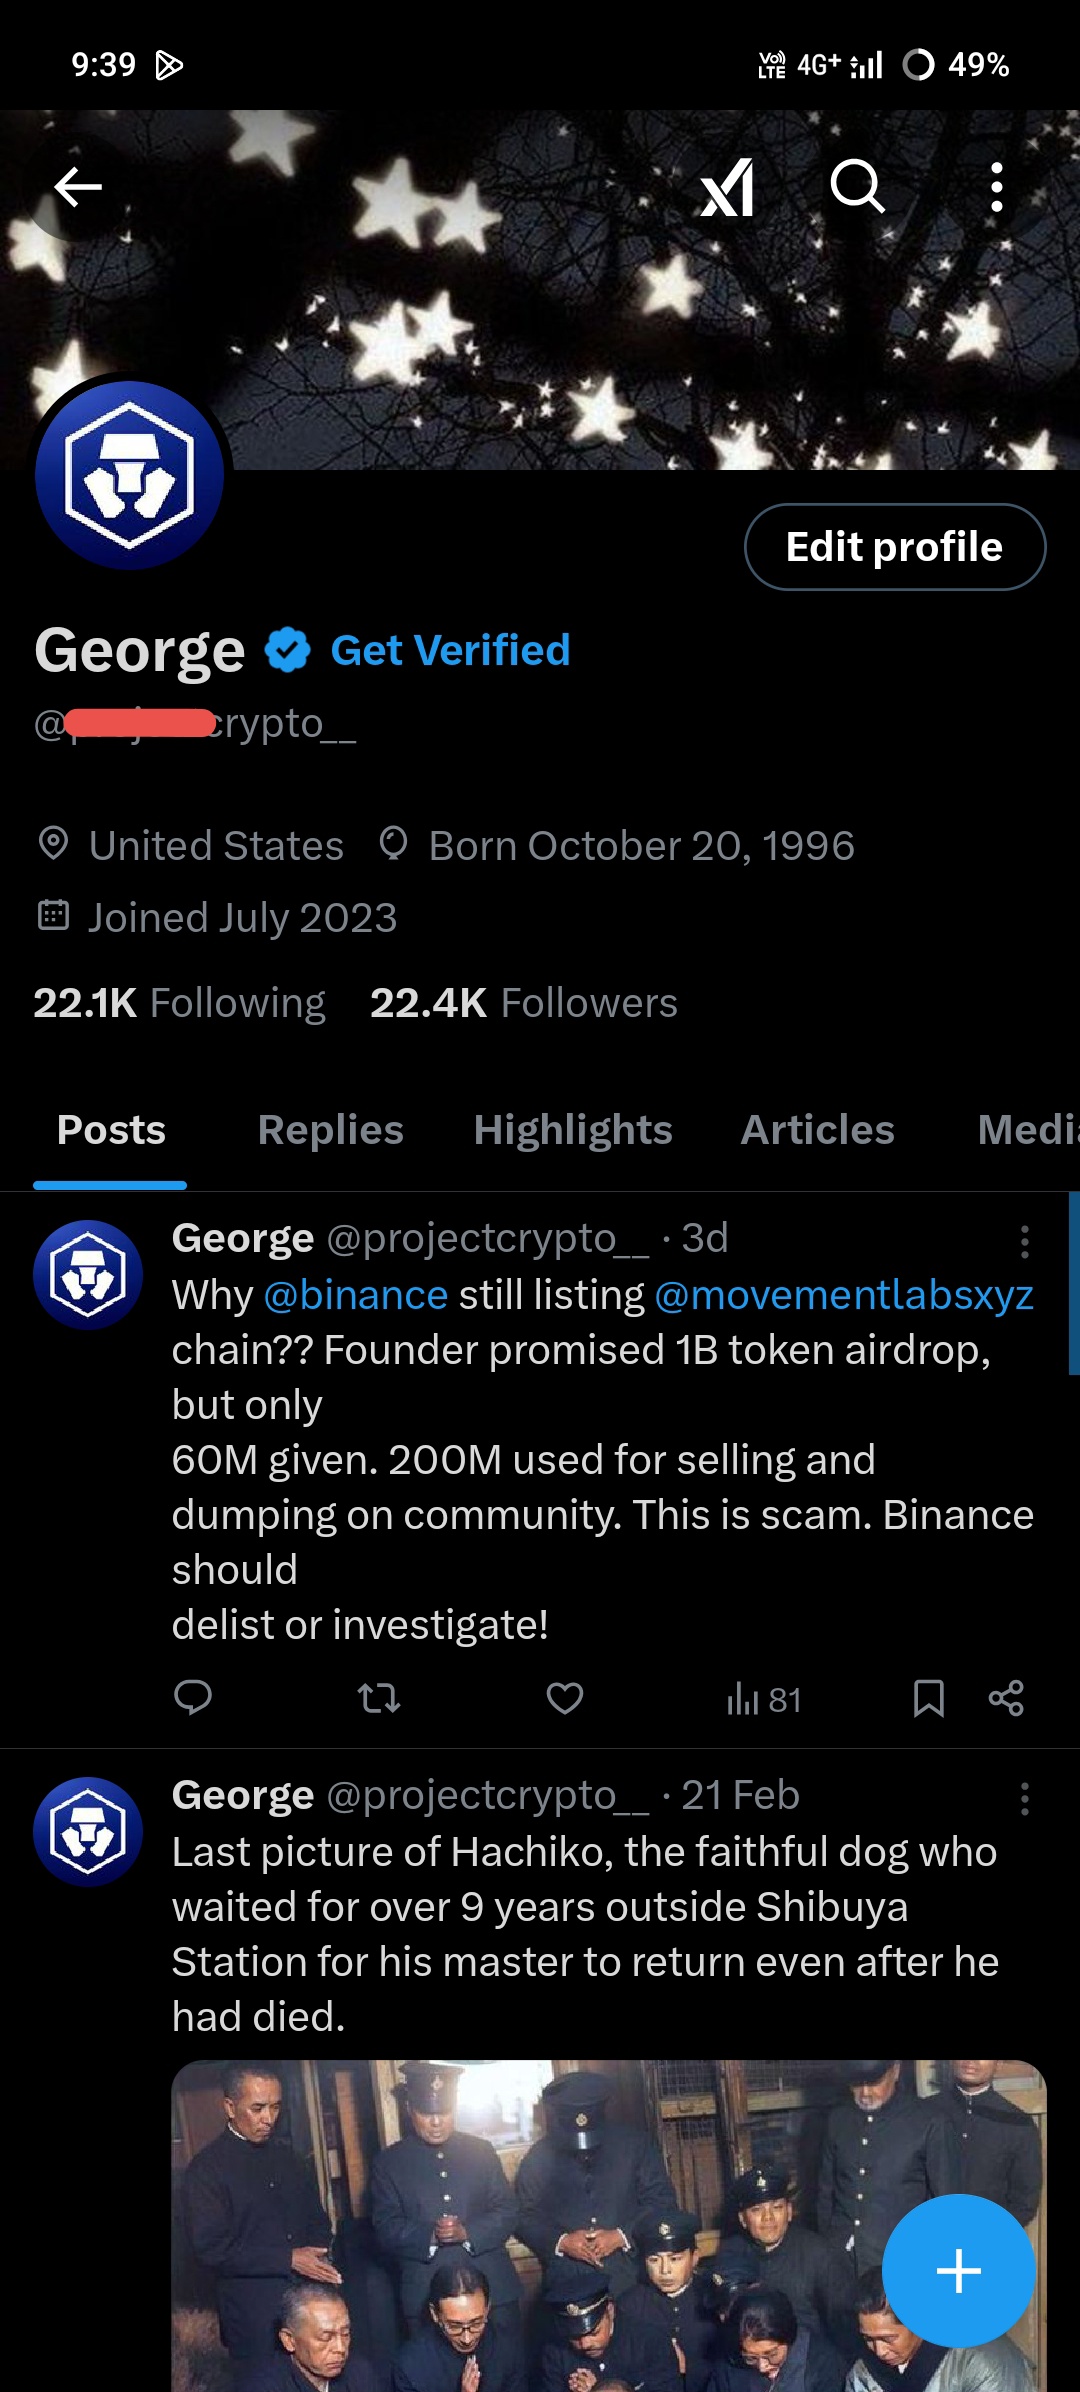Tap the back arrow to exit profile
This screenshot has height=2392, width=1080.
pyautogui.click(x=78, y=188)
